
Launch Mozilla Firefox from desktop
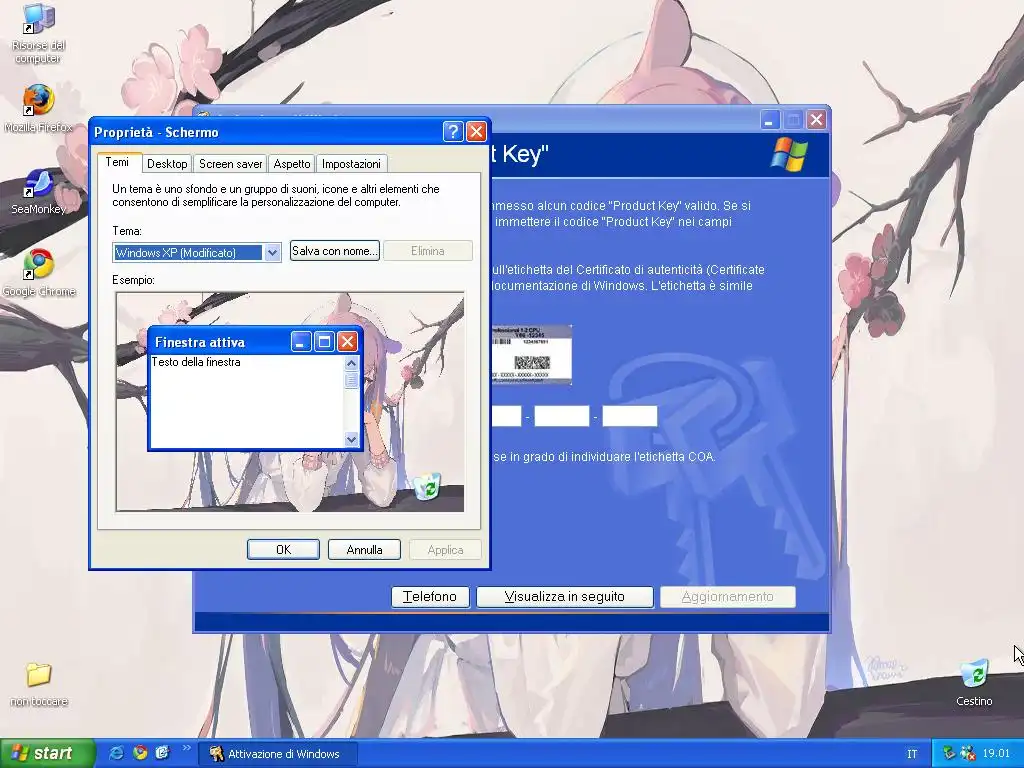pyautogui.click(x=39, y=108)
